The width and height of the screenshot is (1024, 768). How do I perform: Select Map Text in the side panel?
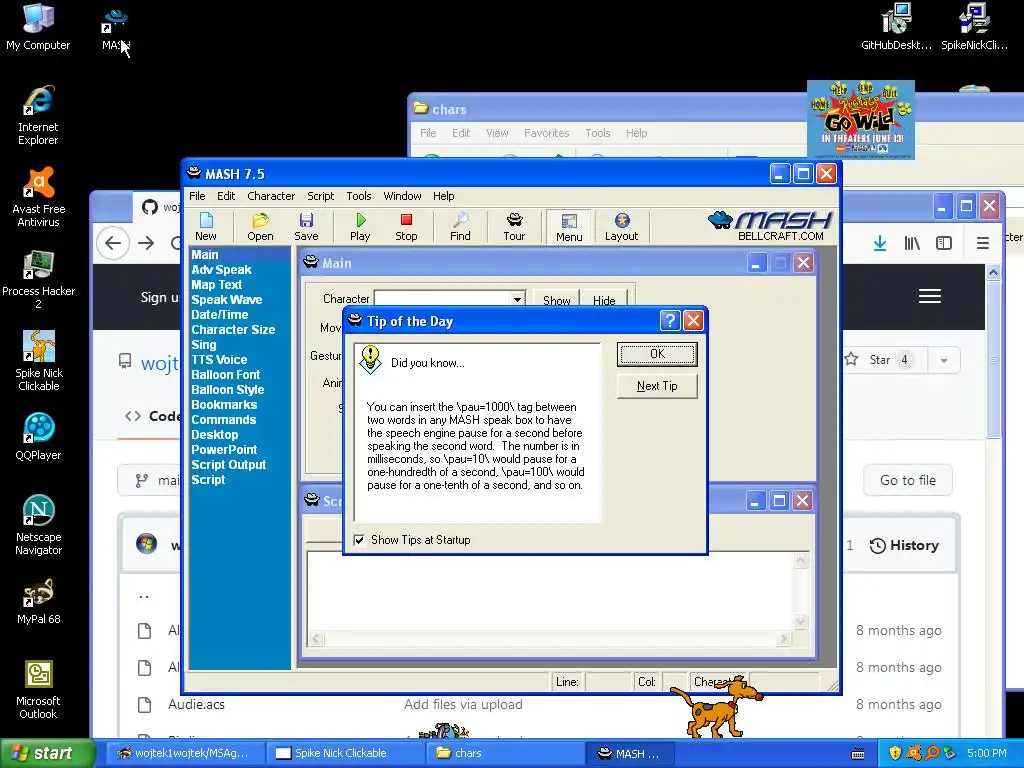[217, 285]
